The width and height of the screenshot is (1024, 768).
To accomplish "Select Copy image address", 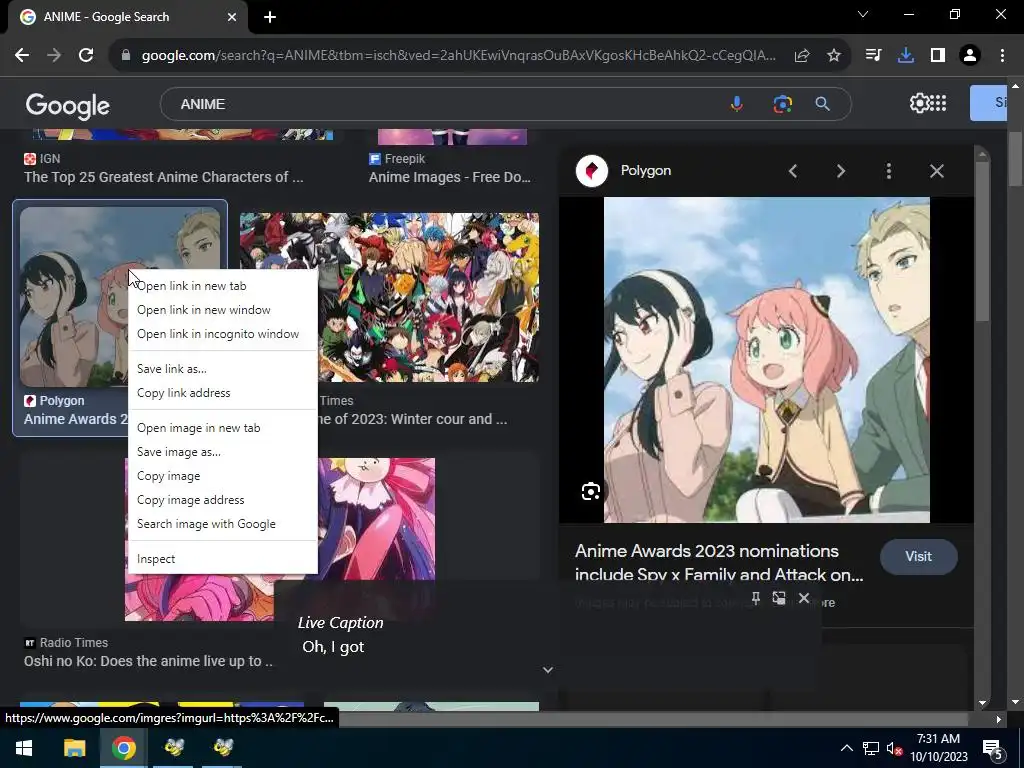I will [223, 500].
